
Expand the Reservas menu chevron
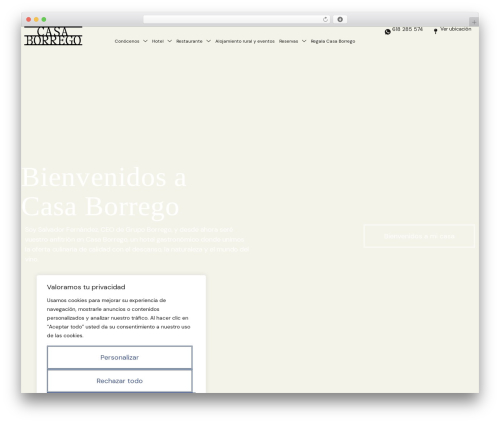pyautogui.click(x=304, y=41)
